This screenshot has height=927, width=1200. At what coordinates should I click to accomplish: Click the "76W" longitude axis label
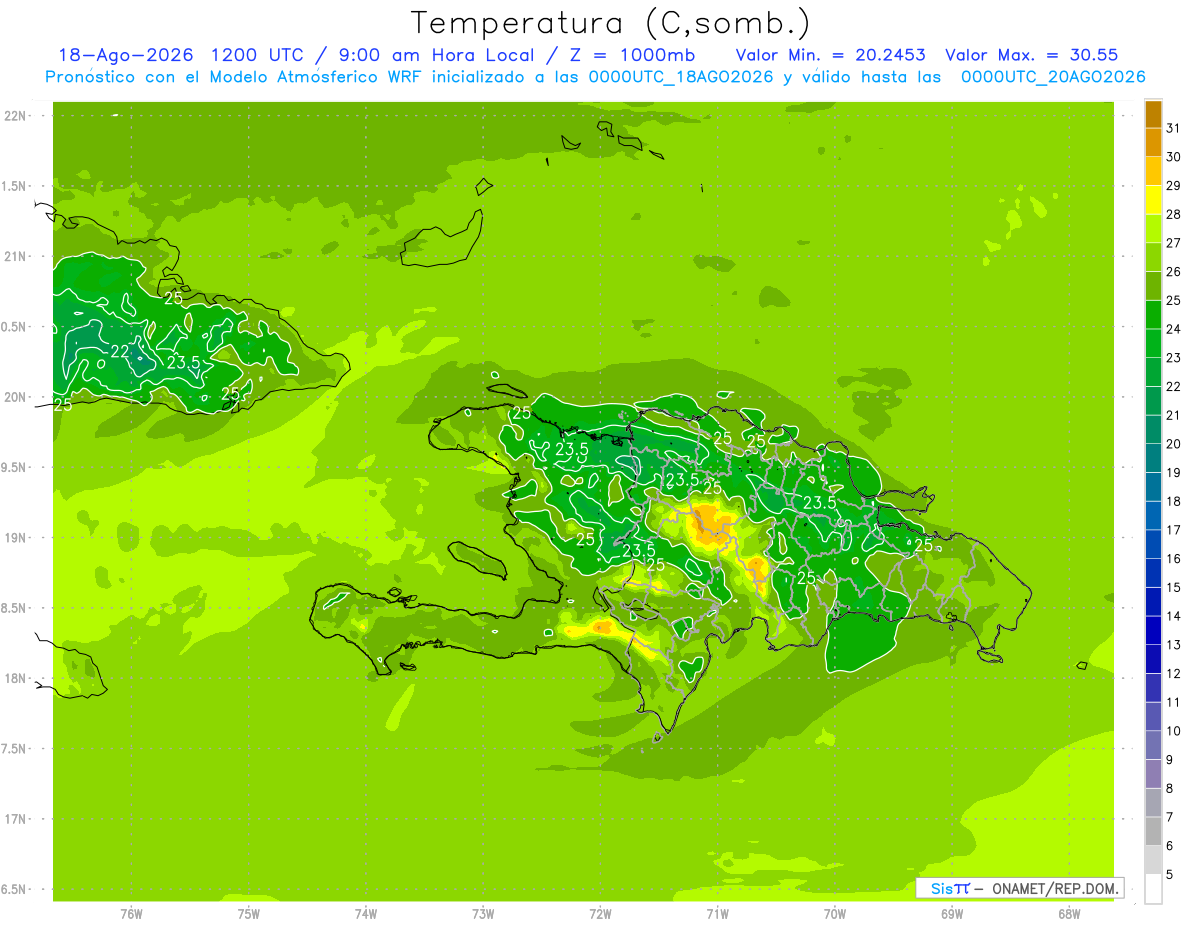click(131, 915)
